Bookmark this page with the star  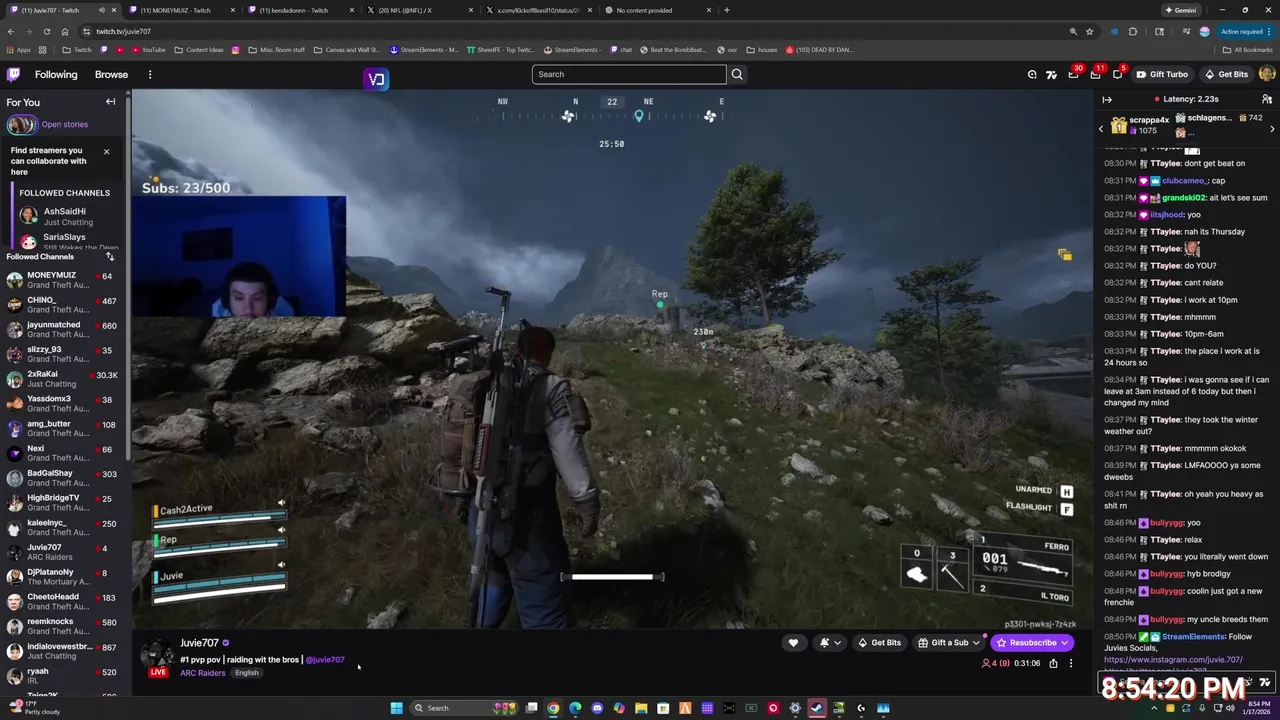pyautogui.click(x=1090, y=31)
